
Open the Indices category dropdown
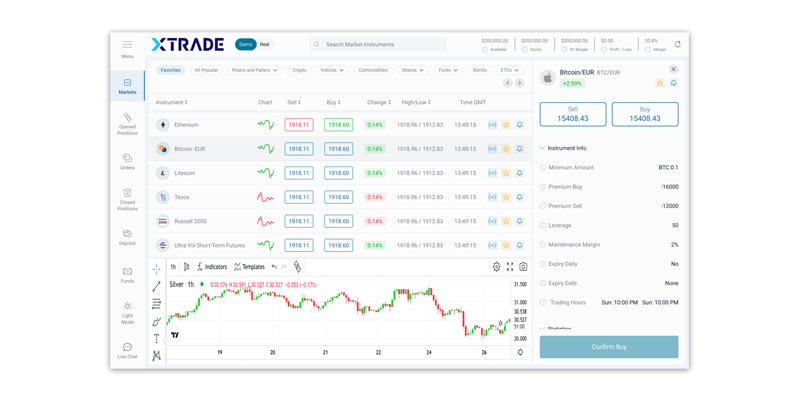click(332, 70)
